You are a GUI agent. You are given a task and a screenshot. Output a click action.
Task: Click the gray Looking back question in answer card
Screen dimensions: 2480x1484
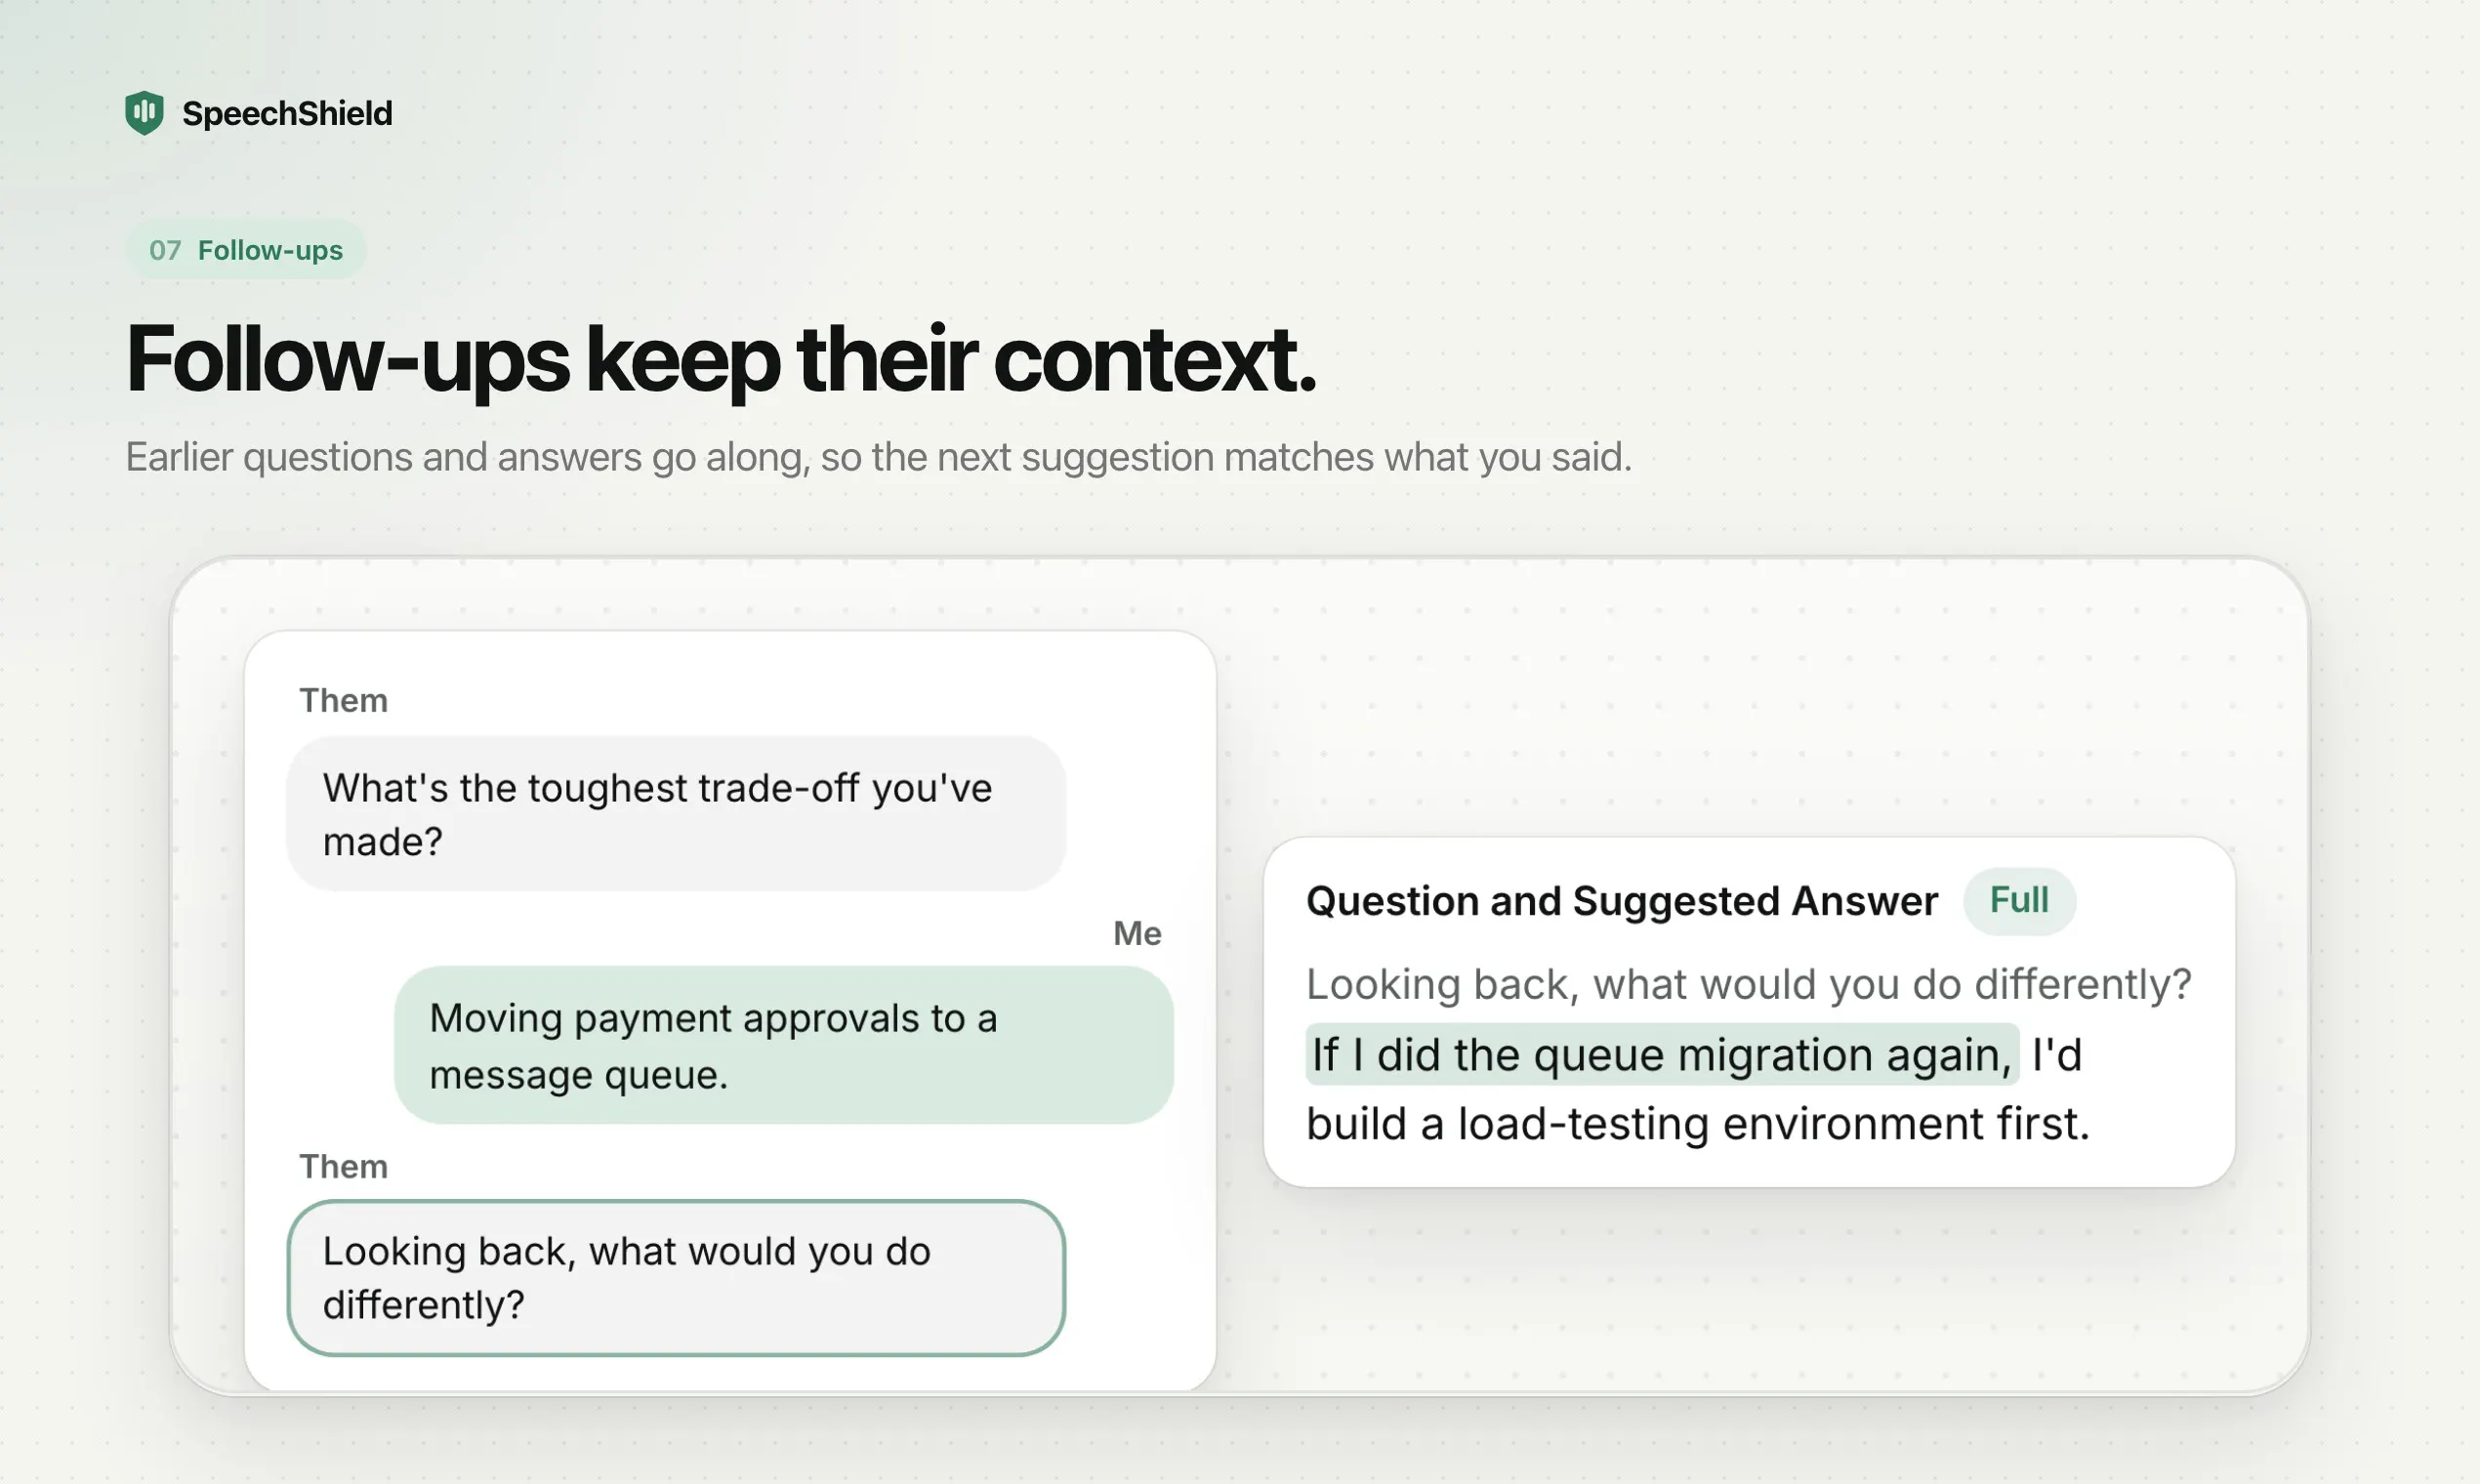[x=1749, y=985]
